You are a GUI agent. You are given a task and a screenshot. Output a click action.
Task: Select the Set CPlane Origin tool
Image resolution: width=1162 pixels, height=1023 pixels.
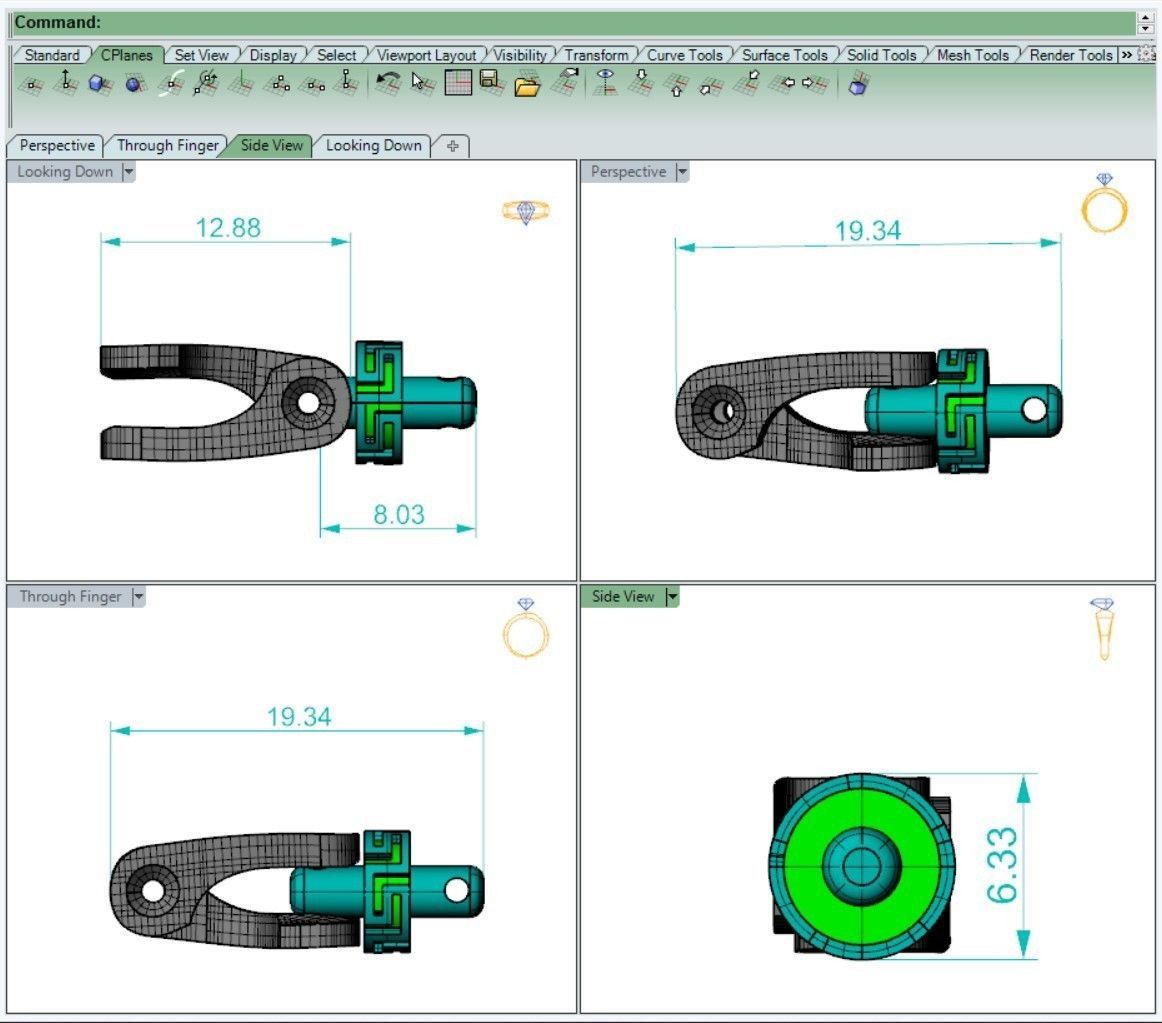[30, 84]
